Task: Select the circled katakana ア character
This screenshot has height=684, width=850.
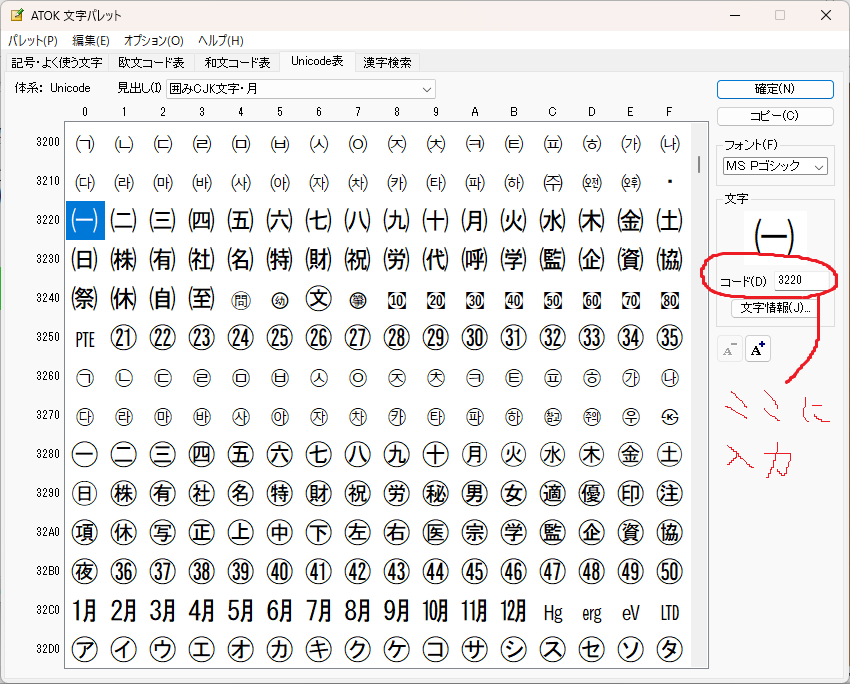Action: [x=85, y=650]
